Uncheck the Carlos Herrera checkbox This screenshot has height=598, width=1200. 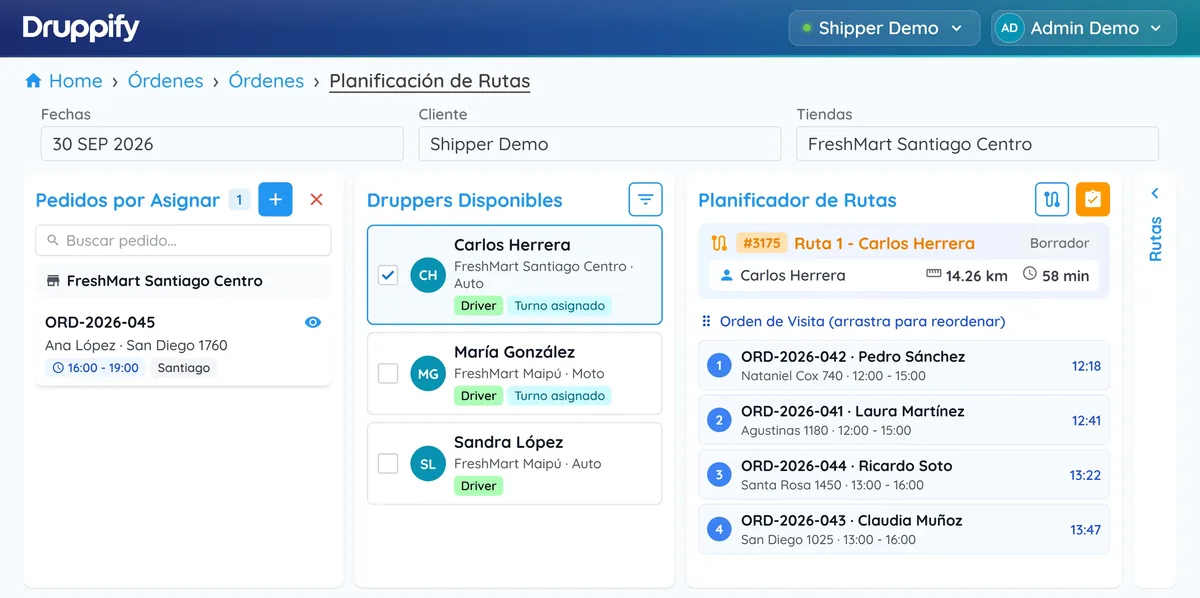(x=388, y=275)
